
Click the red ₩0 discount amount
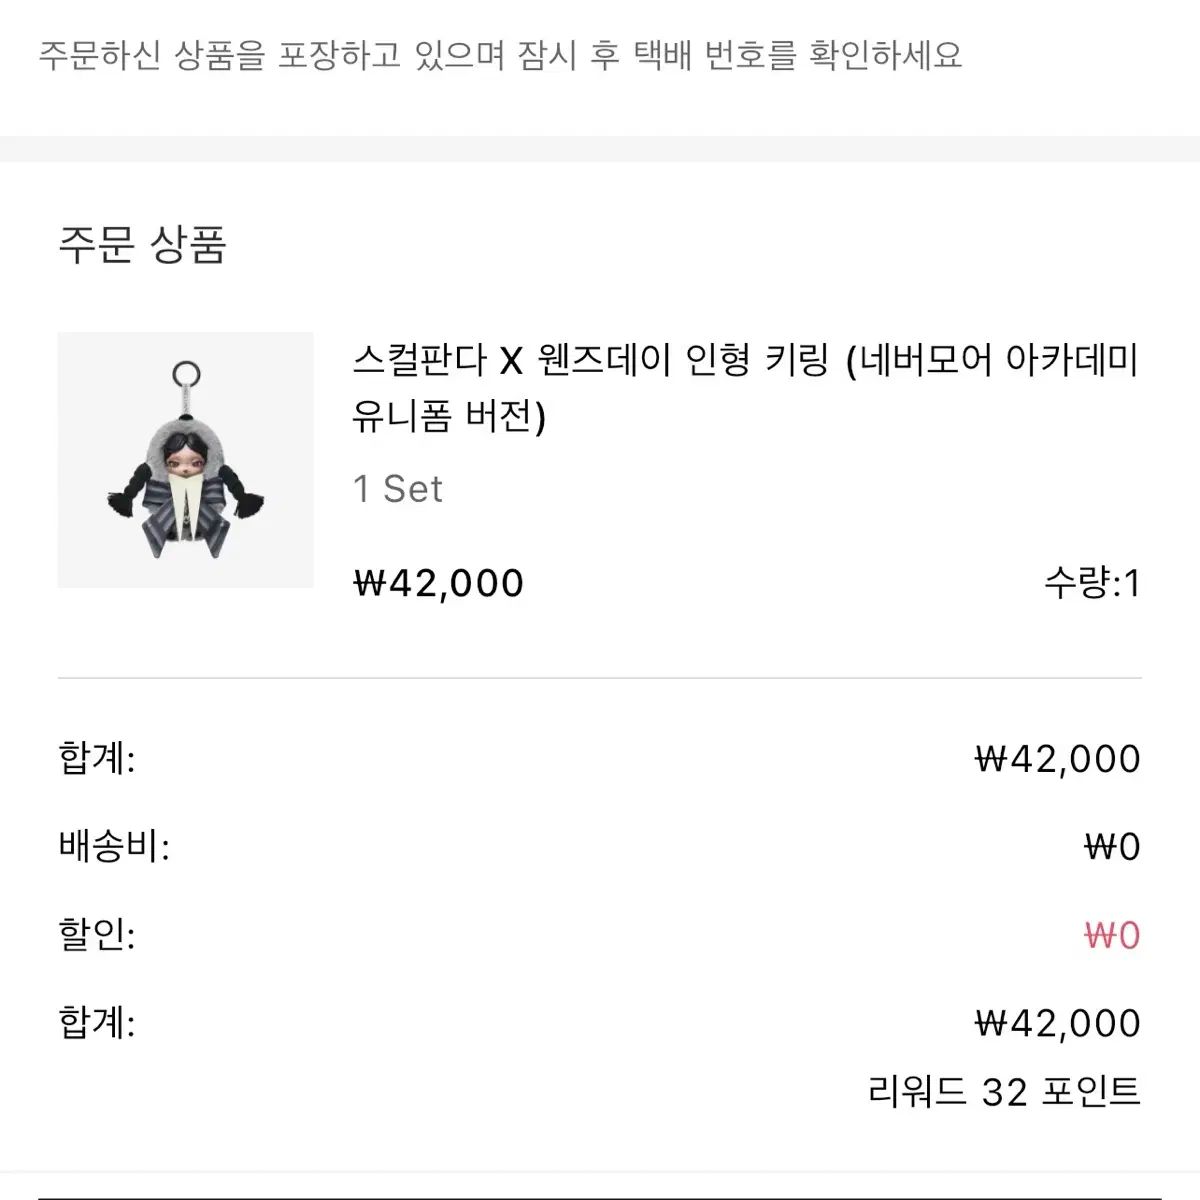[x=1112, y=935]
